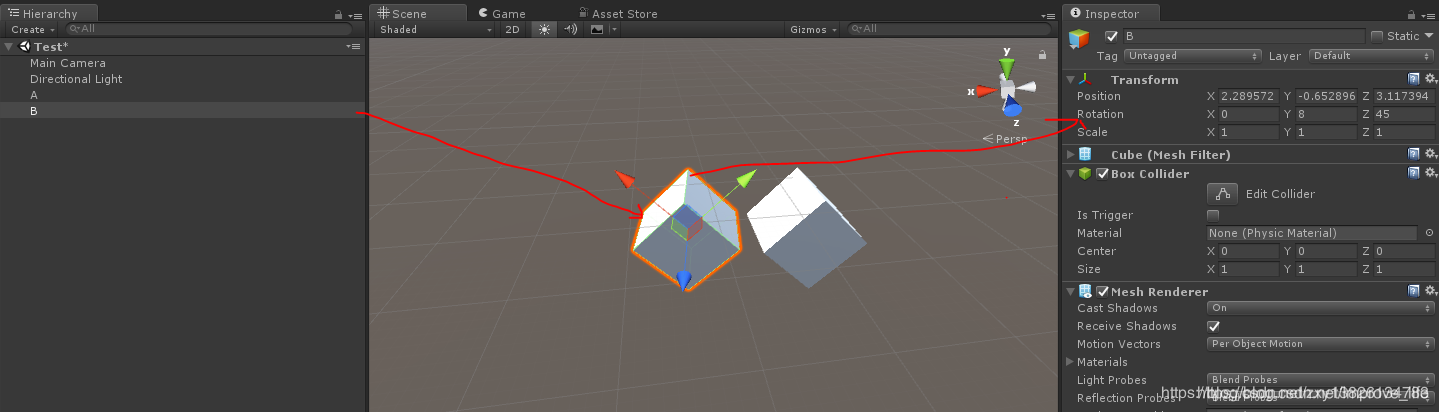
Task: Click Rotation Z value 45
Action: pyautogui.click(x=1405, y=114)
